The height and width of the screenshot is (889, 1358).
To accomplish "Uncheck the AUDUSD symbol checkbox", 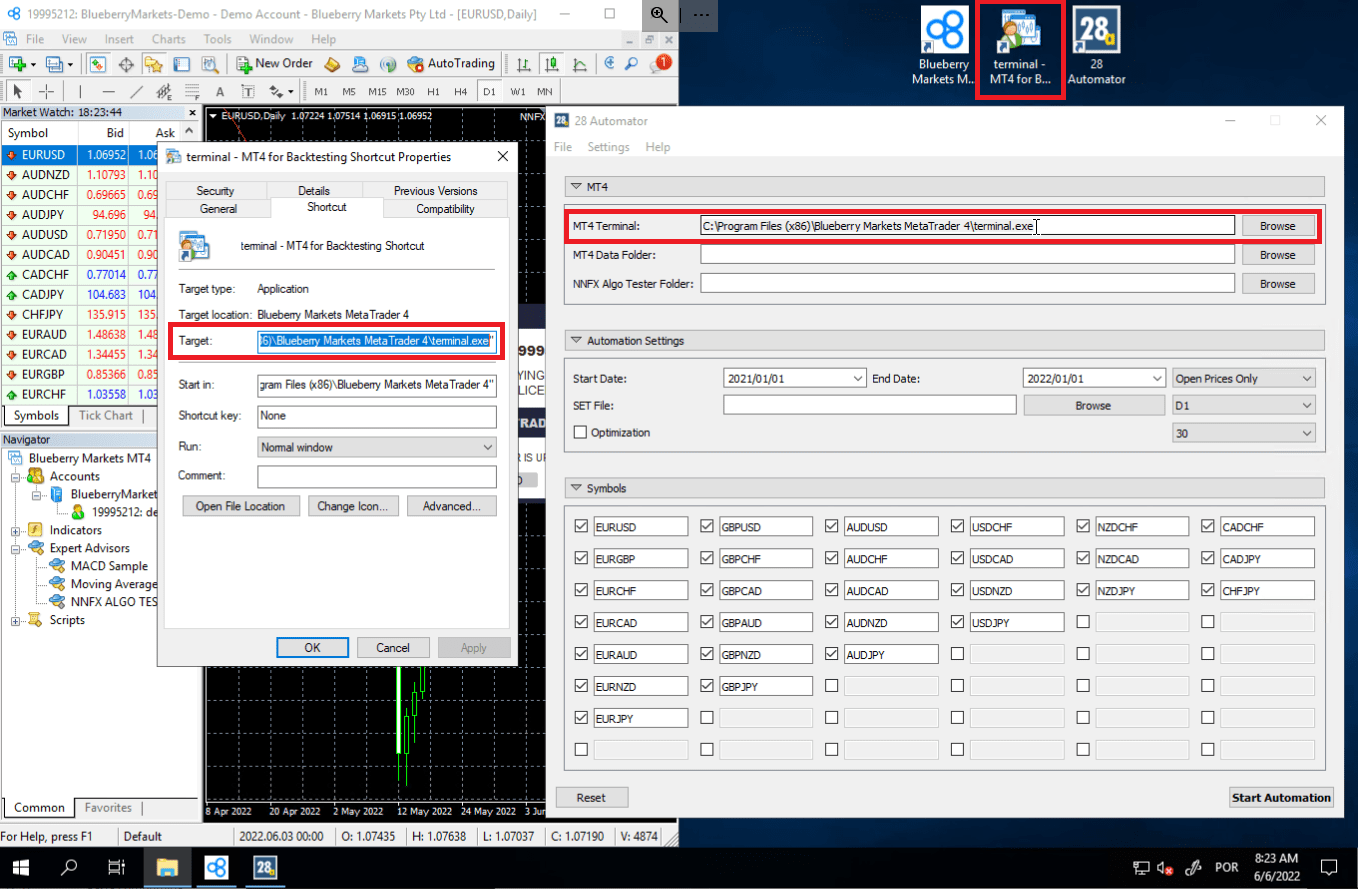I will pyautogui.click(x=833, y=526).
